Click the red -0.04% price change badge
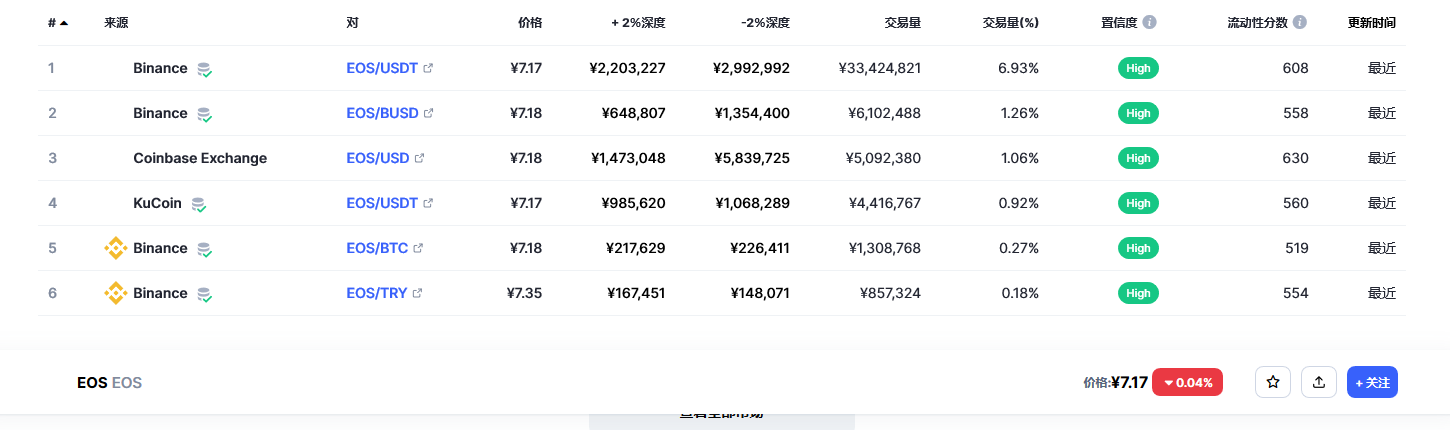The image size is (1450, 430). click(x=1188, y=382)
